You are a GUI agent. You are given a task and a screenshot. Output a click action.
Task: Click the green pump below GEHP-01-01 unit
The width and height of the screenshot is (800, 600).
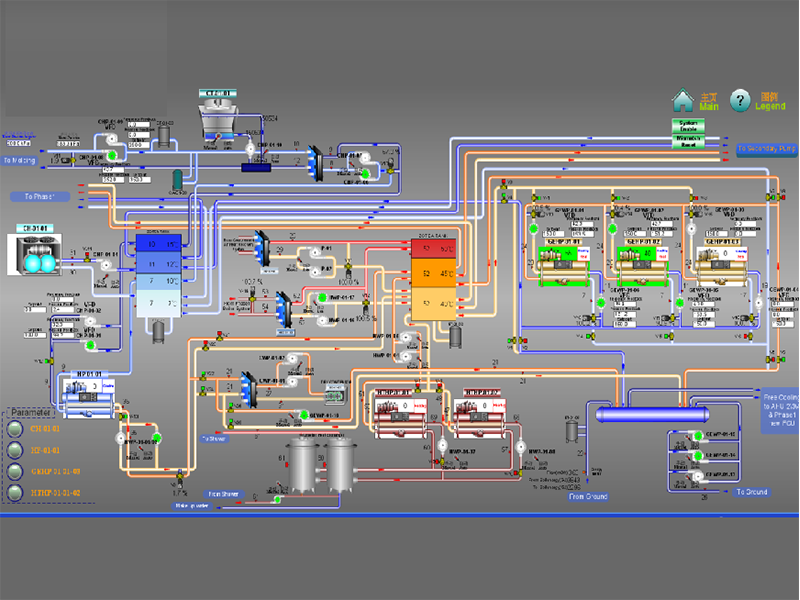coord(601,303)
